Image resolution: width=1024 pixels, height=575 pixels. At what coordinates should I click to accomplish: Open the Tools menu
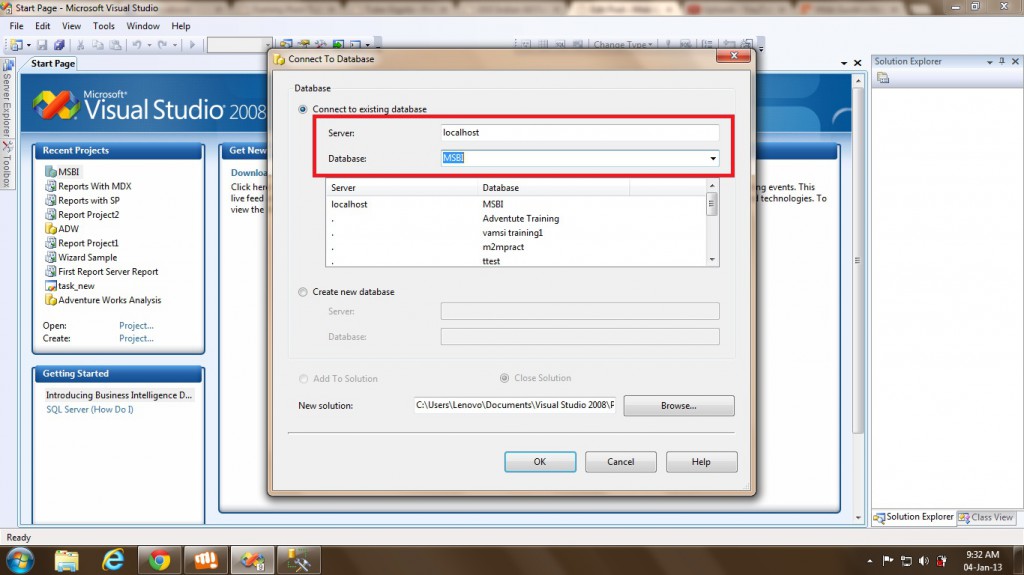pyautogui.click(x=104, y=25)
